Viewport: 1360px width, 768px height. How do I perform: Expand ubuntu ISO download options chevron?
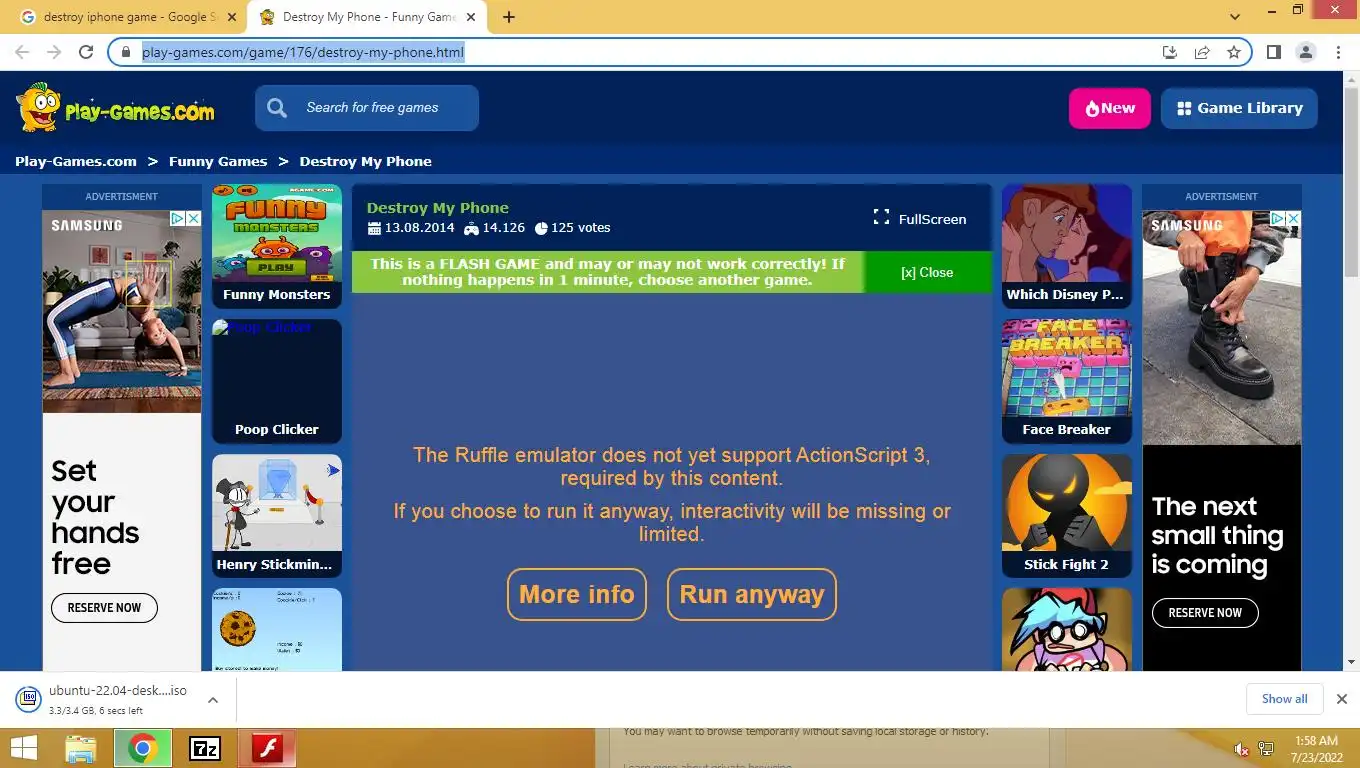coord(213,700)
